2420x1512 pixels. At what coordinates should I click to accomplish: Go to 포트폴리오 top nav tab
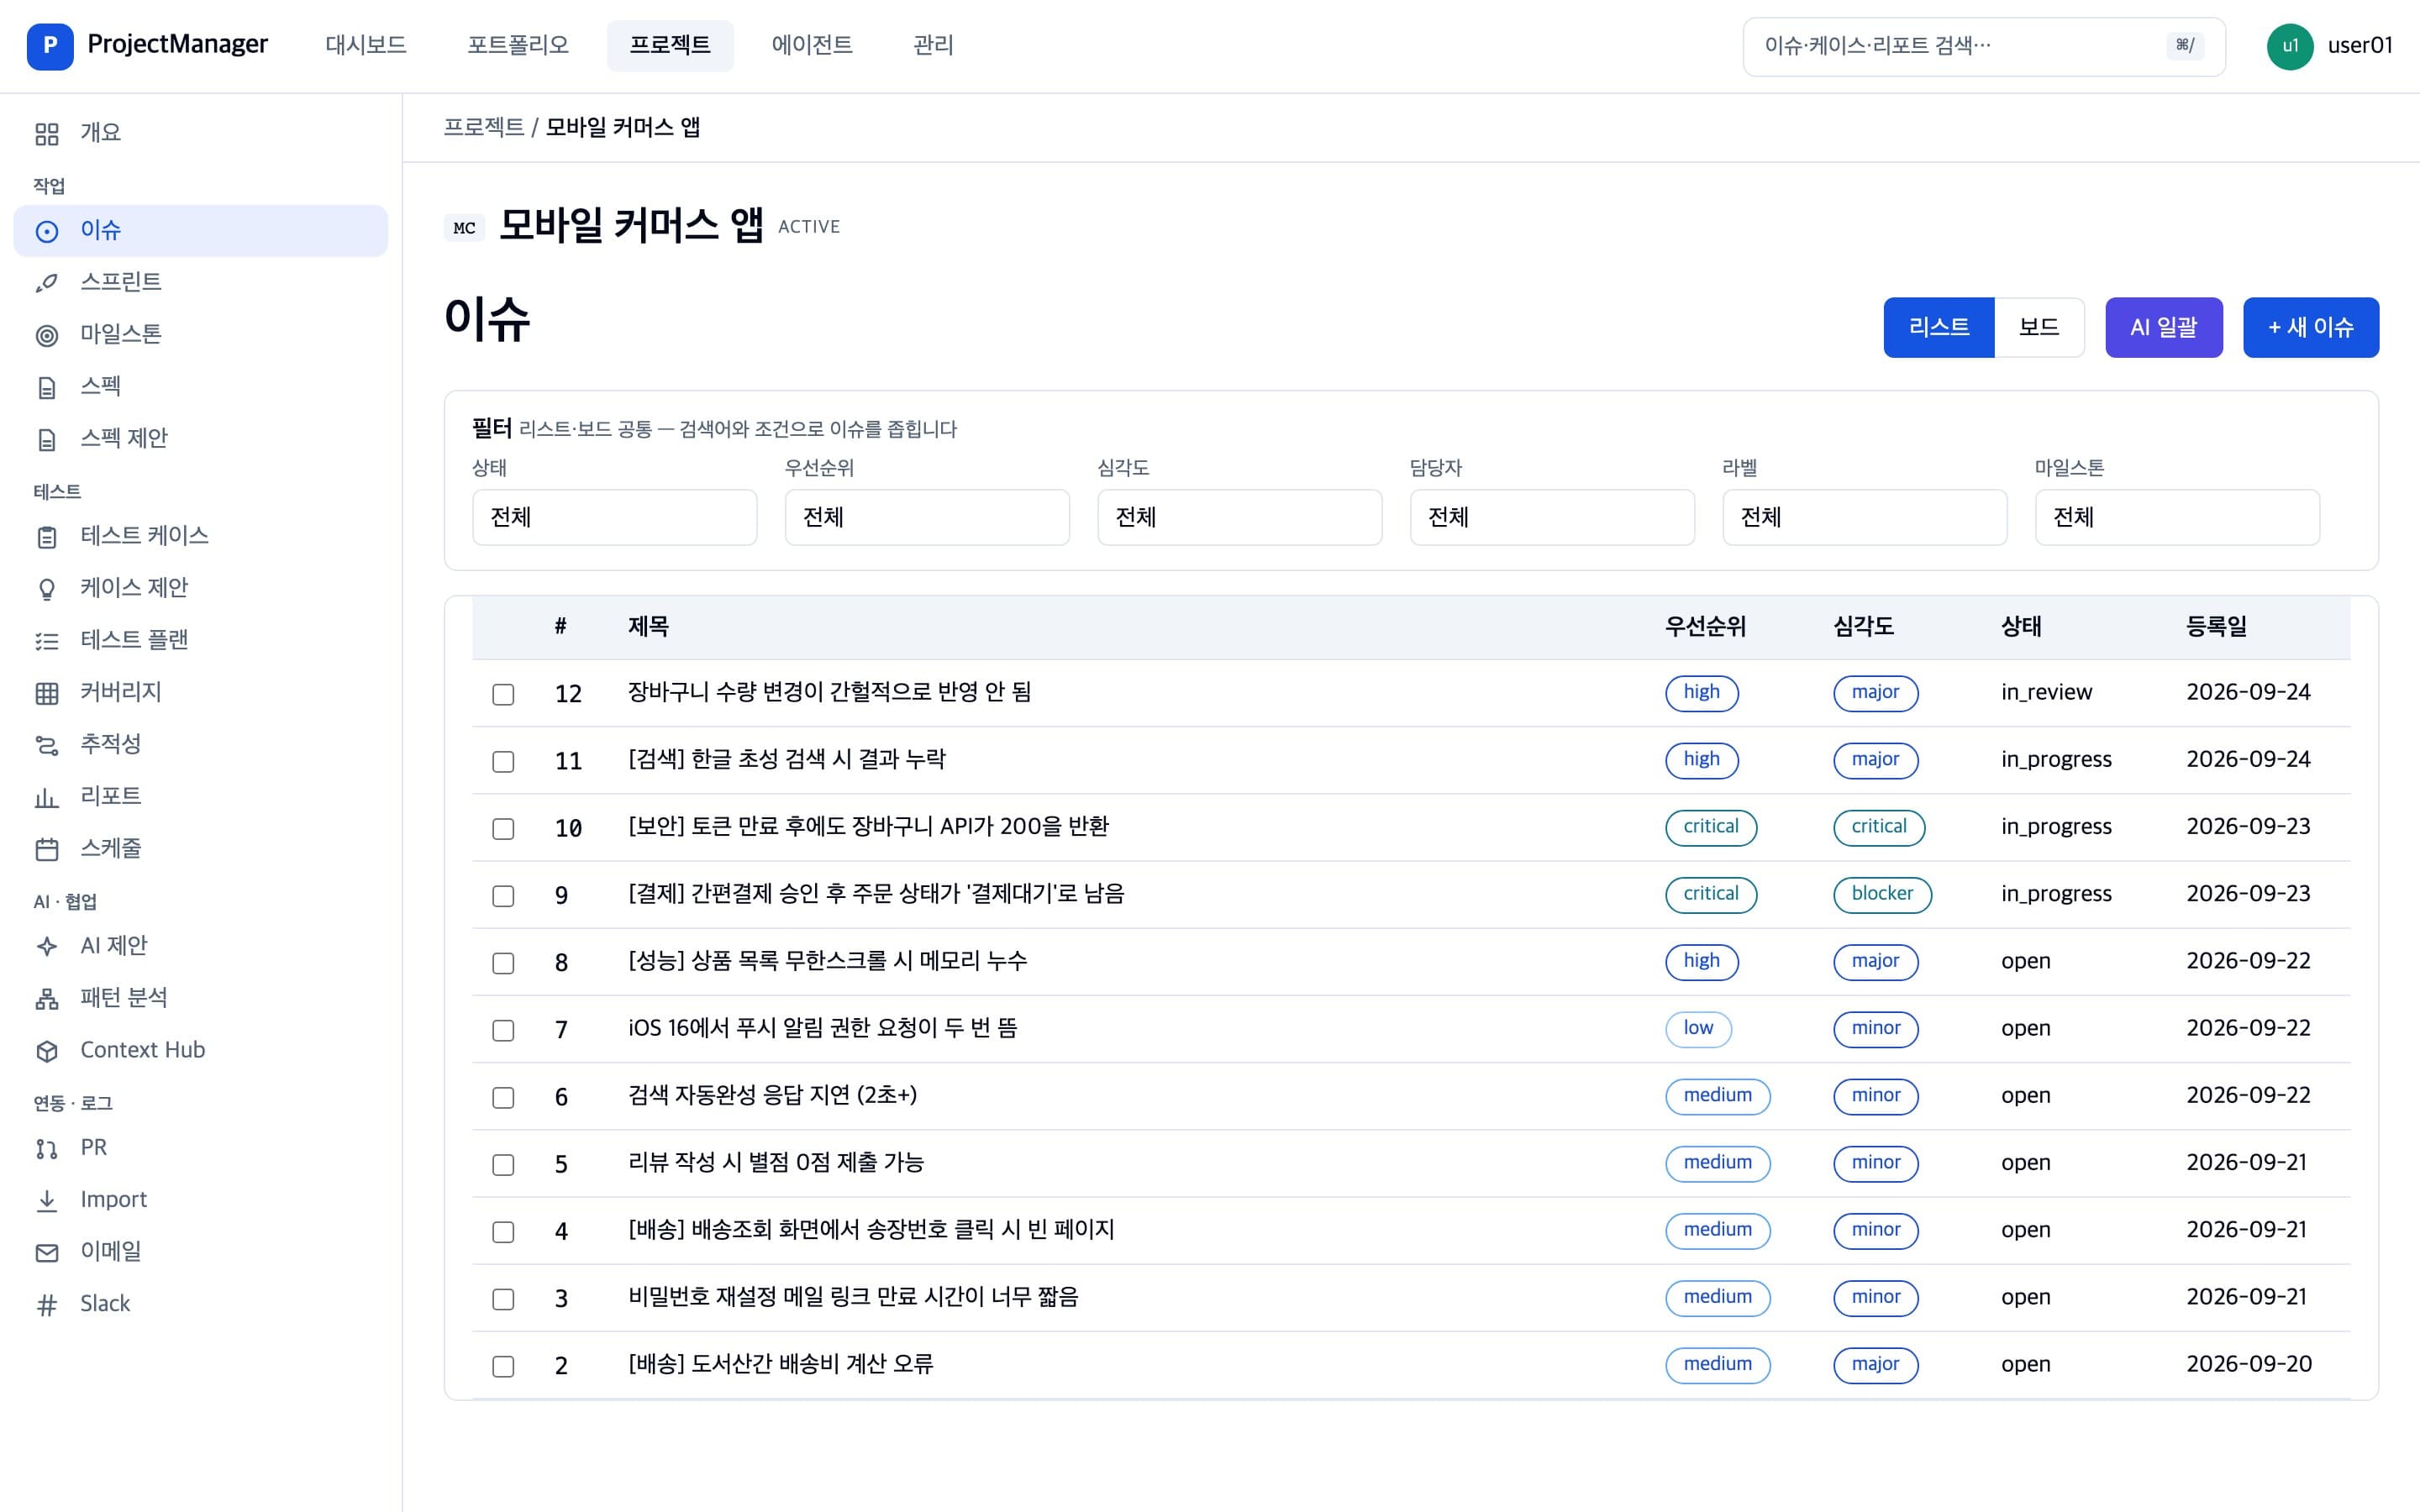pos(518,45)
